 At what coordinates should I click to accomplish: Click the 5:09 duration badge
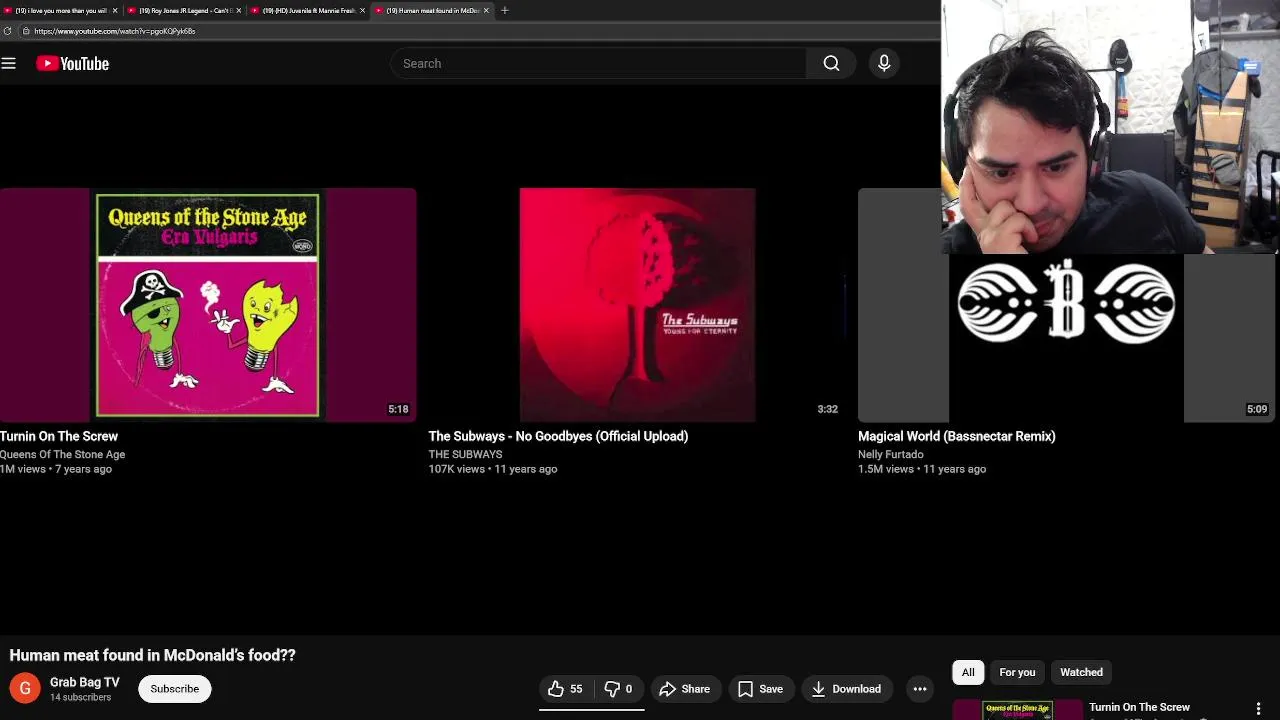point(1257,409)
